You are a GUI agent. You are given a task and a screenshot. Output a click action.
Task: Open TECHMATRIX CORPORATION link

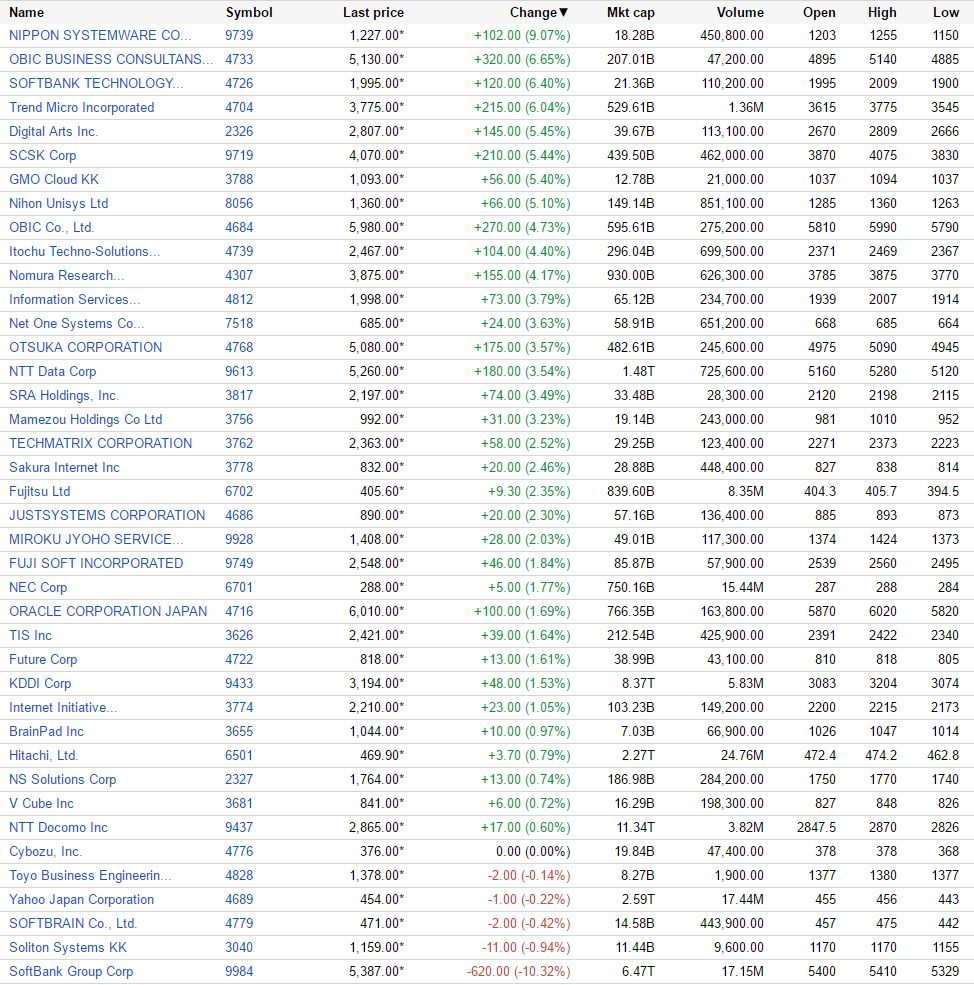(101, 444)
